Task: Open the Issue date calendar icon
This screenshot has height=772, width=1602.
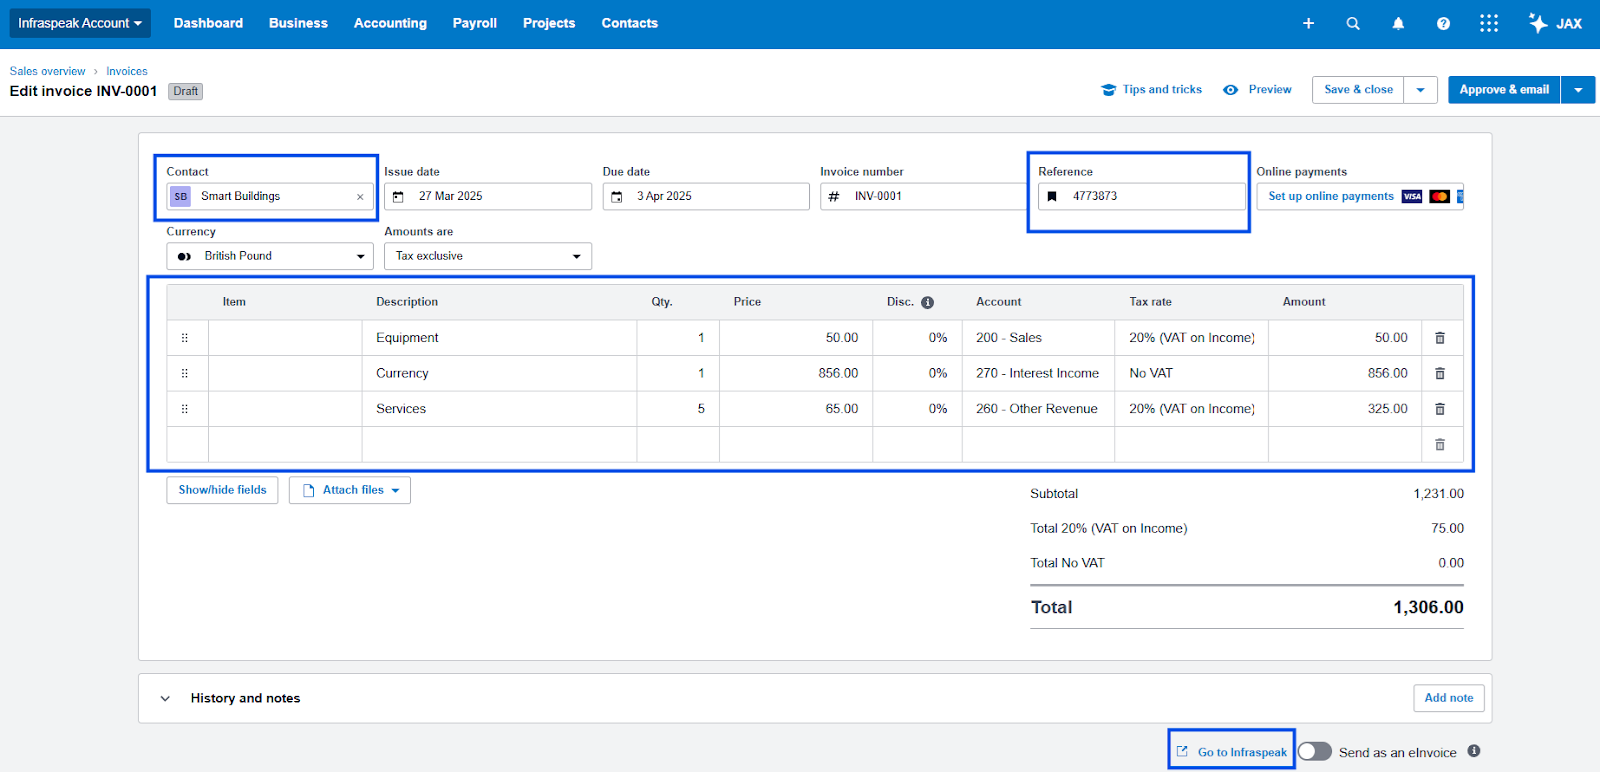Action: [398, 197]
